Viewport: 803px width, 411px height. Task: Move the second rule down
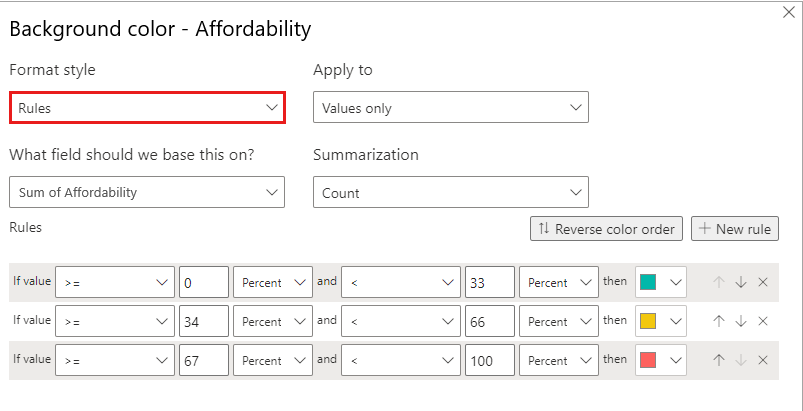741,321
